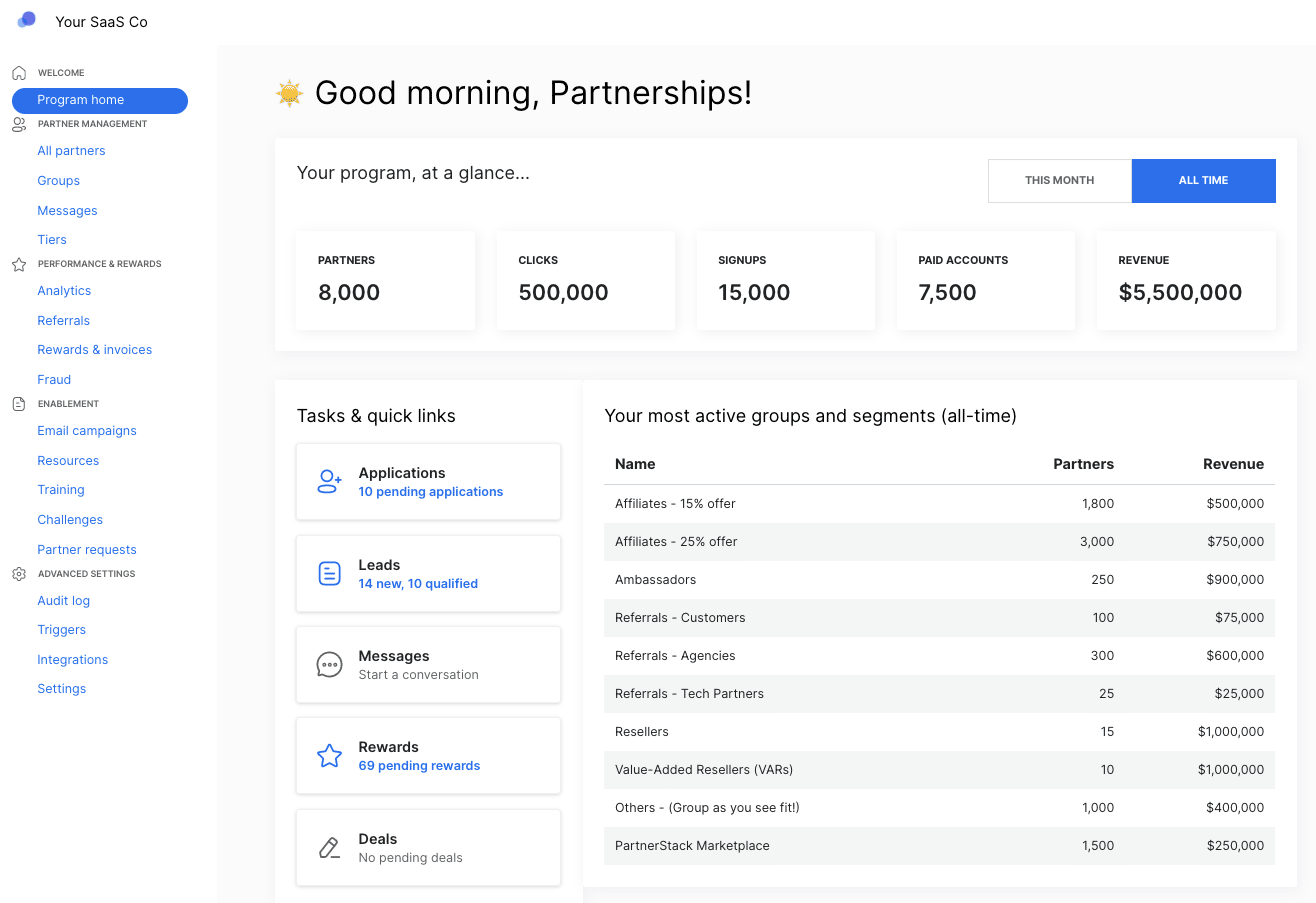Click the Messages speech bubble icon

click(x=329, y=664)
